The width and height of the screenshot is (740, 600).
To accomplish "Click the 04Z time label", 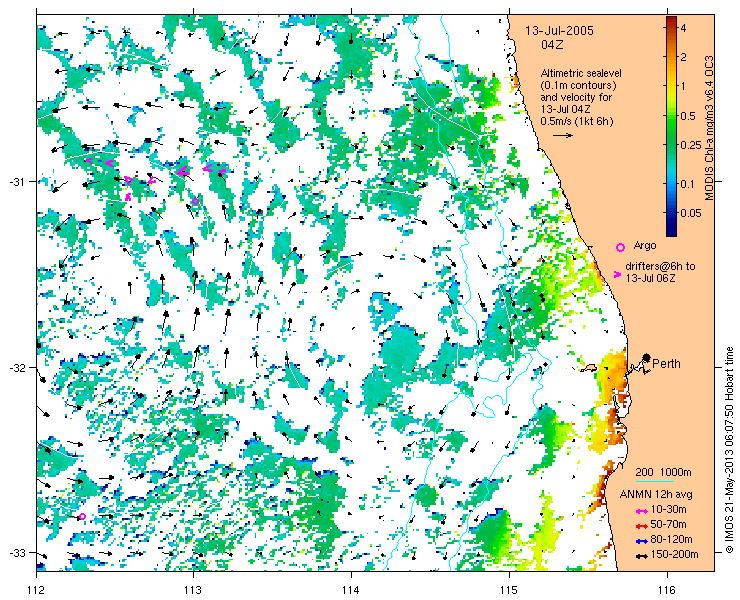I will pos(553,45).
